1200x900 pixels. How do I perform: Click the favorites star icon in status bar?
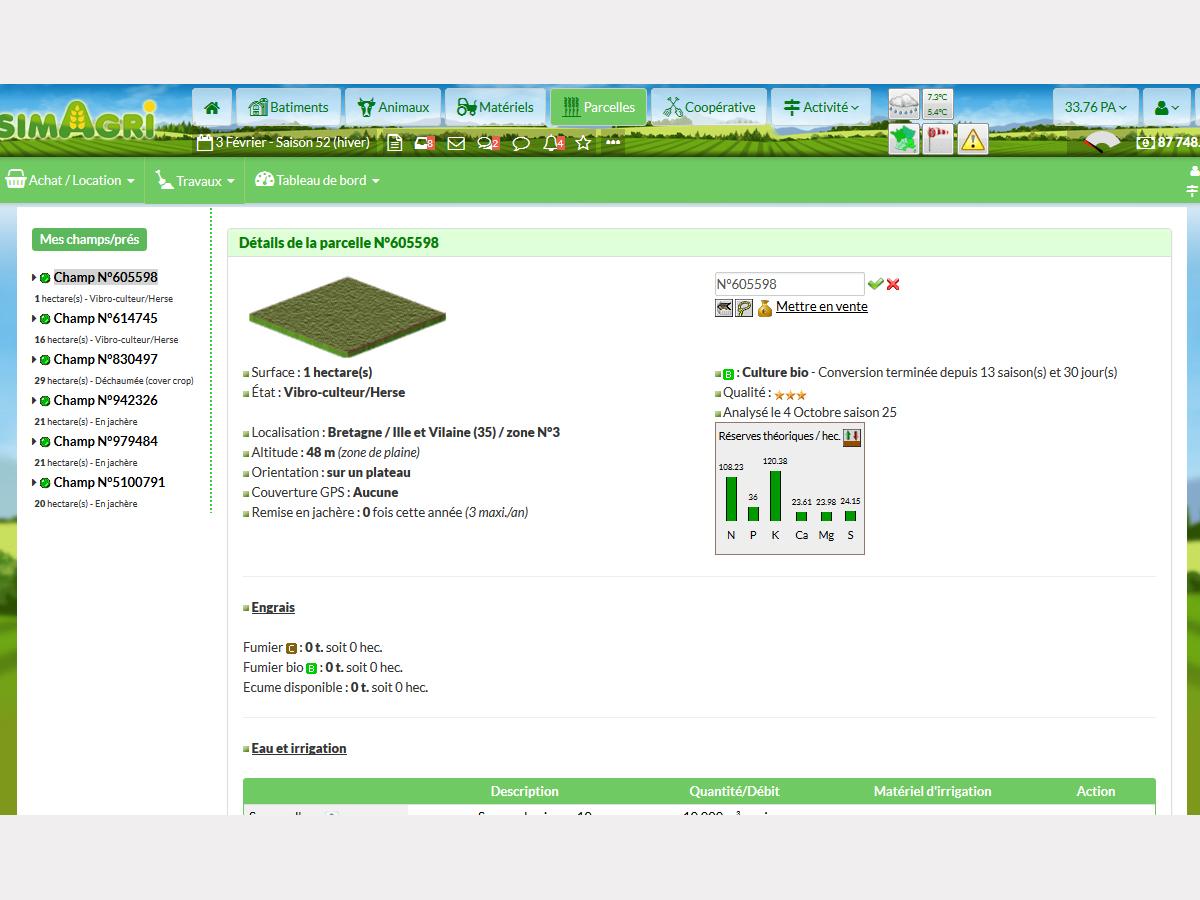point(583,143)
